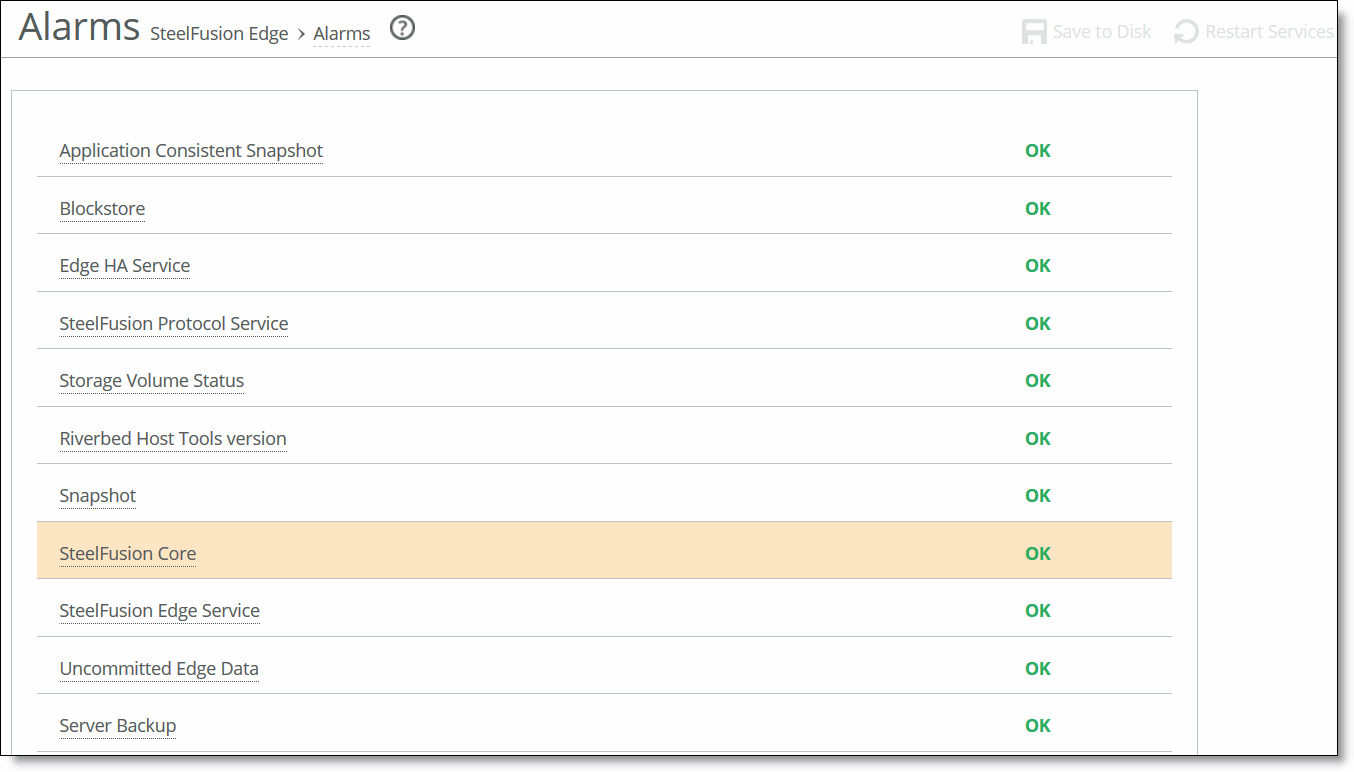Viewport: 1354px width, 772px height.
Task: Click OK status in SteelFusion Core row
Action: click(x=1038, y=554)
